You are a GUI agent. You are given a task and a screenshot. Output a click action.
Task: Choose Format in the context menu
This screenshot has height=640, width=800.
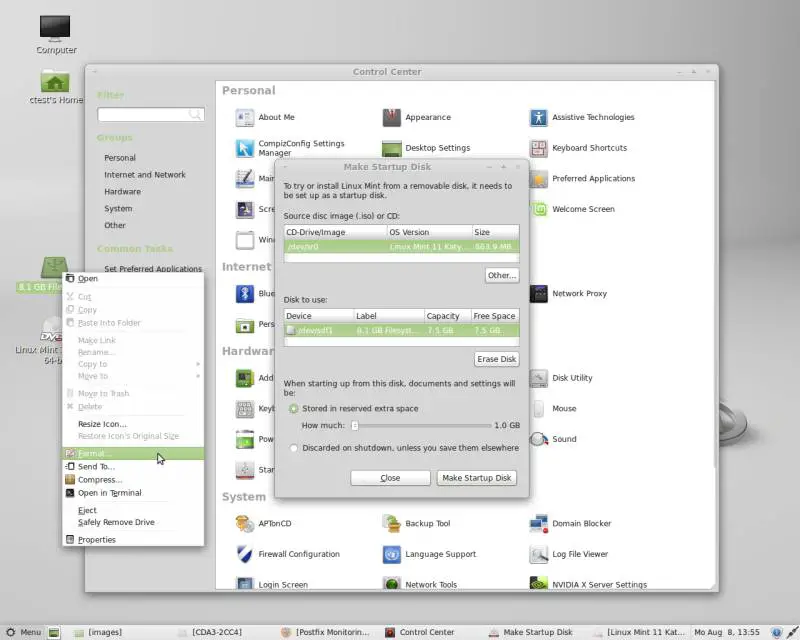(133, 453)
